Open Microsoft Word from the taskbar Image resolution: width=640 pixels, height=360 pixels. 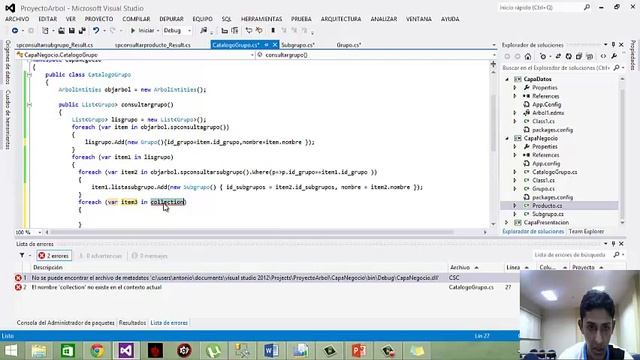[x=271, y=351]
